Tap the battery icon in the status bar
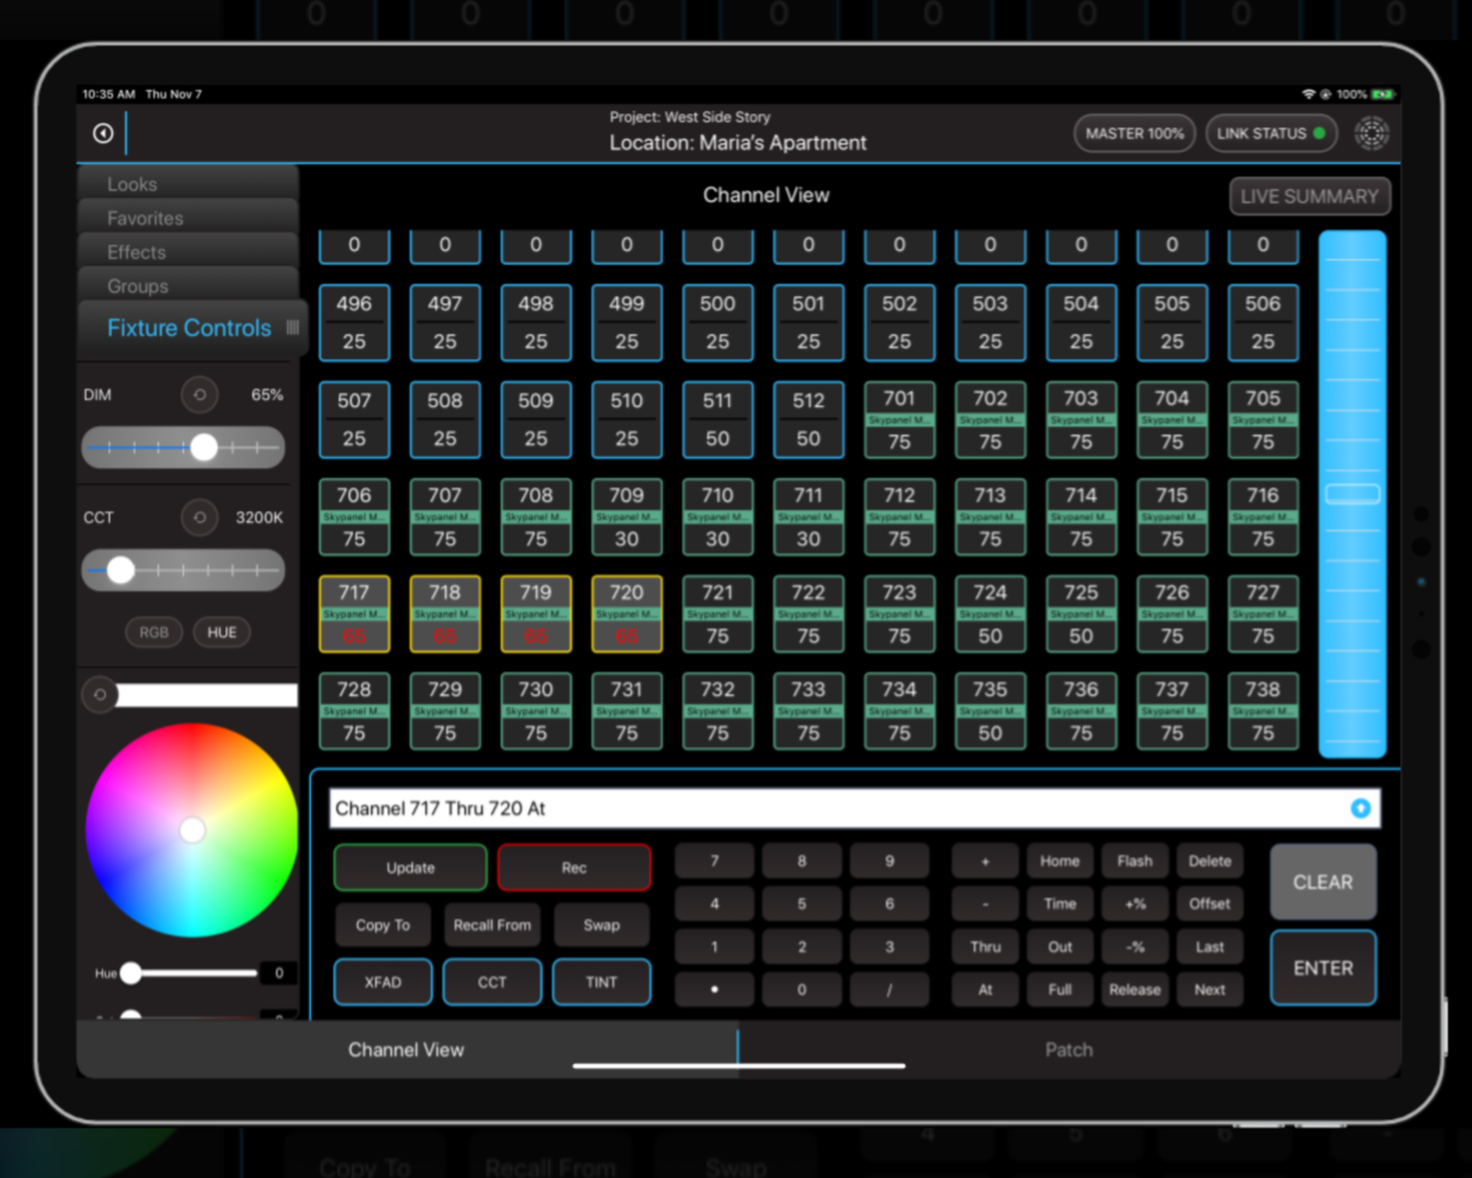1472x1178 pixels. pyautogui.click(x=1383, y=94)
